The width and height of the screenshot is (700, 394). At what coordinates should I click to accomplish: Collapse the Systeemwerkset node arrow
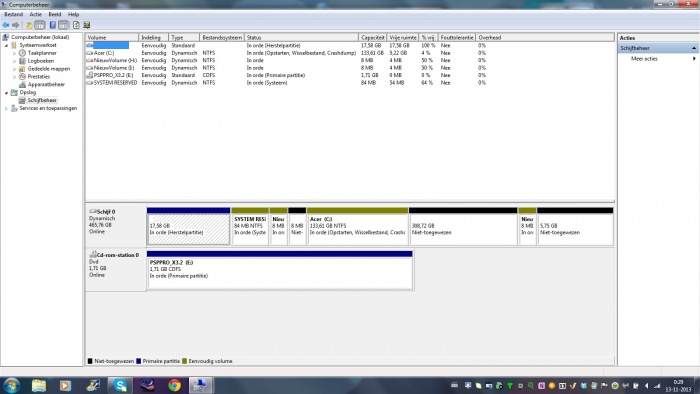[x=6, y=46]
